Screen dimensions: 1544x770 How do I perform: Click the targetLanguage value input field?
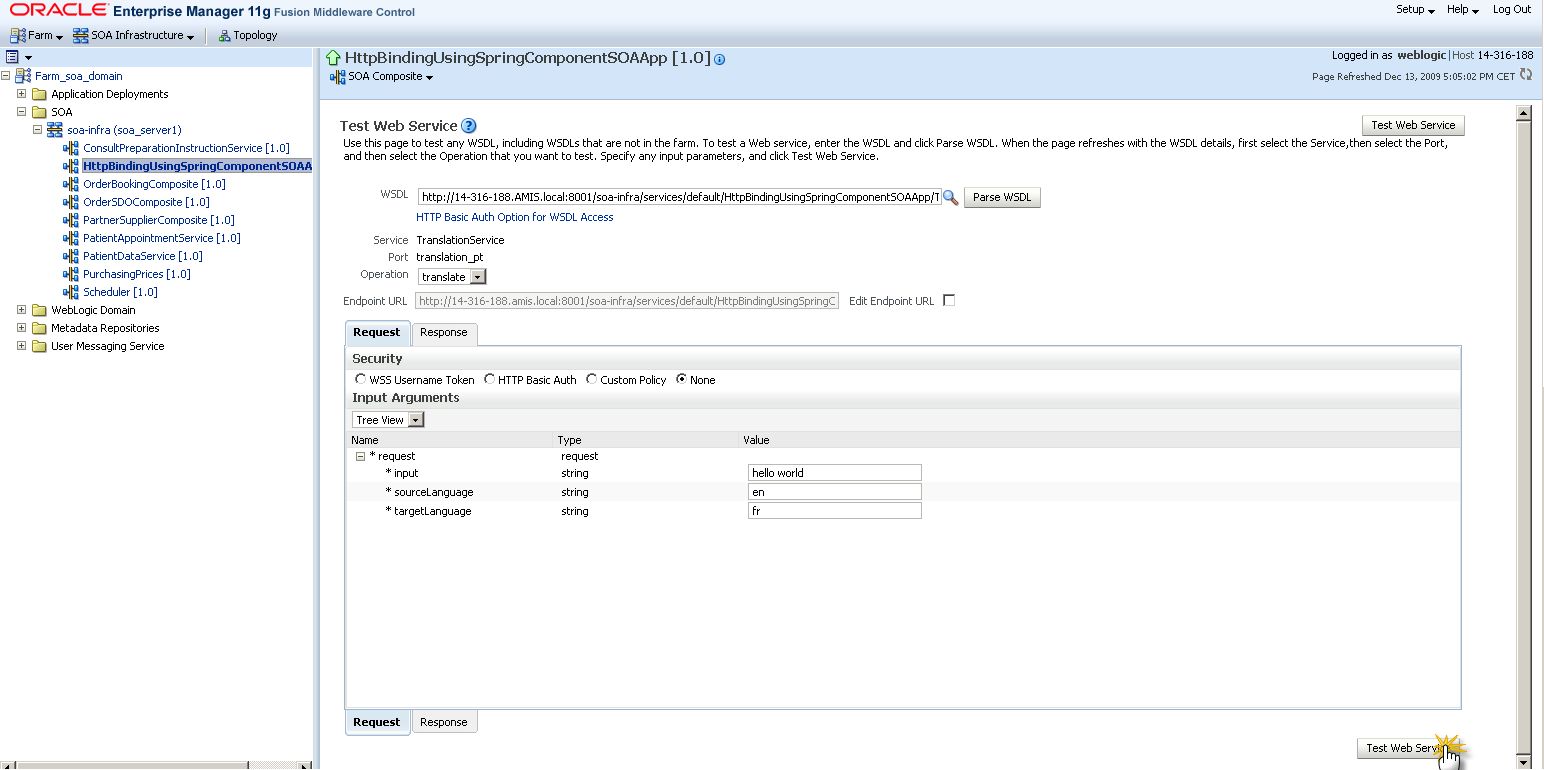pyautogui.click(x=834, y=511)
